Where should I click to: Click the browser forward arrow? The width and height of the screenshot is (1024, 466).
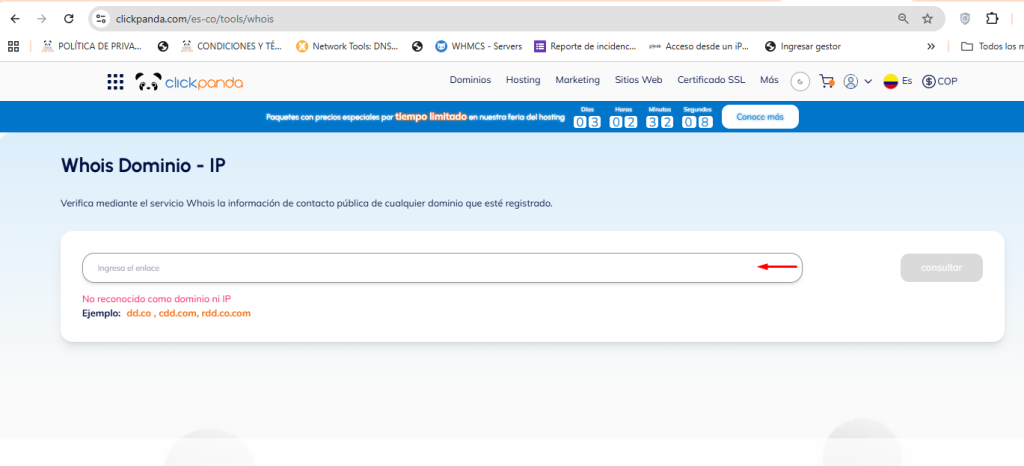42,19
